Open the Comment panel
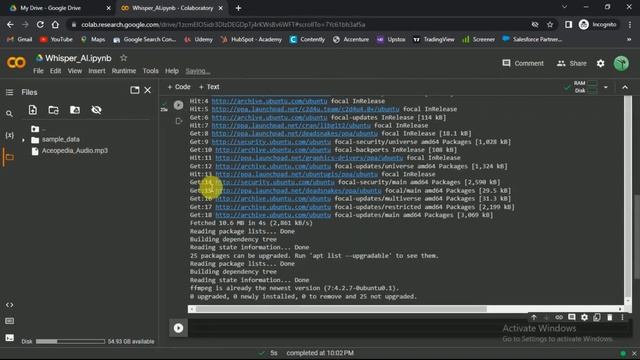Image resolution: width=640 pixels, height=360 pixels. (523, 63)
